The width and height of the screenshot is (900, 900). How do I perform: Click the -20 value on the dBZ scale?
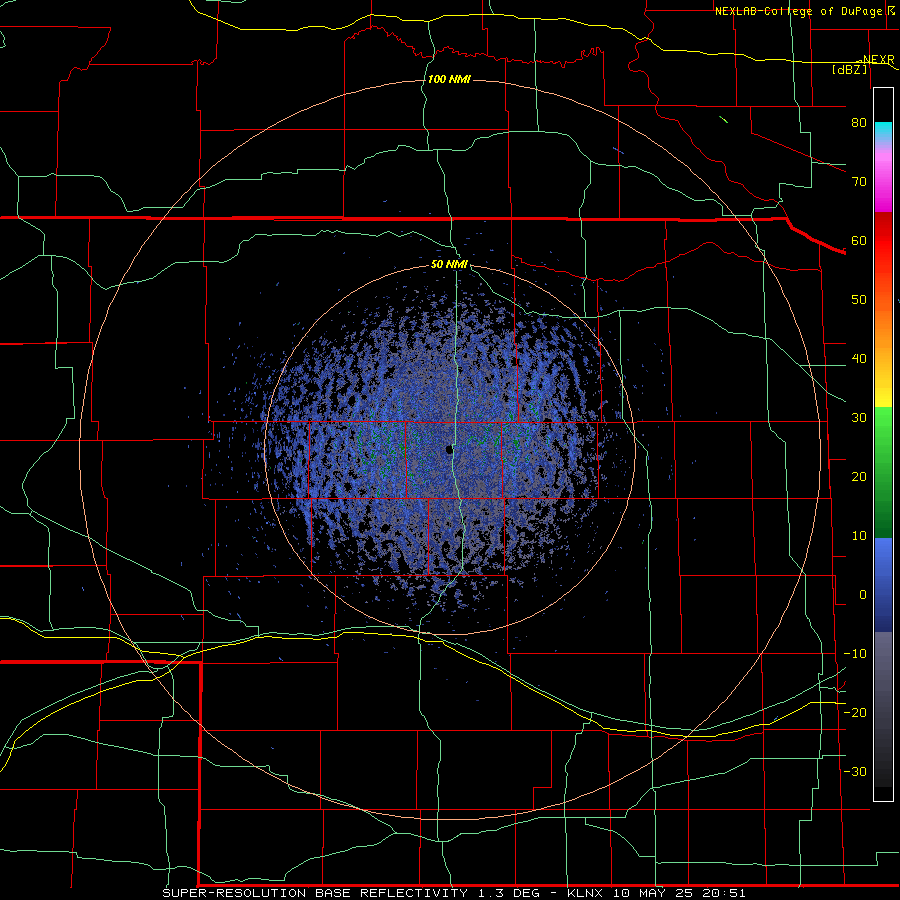point(855,713)
